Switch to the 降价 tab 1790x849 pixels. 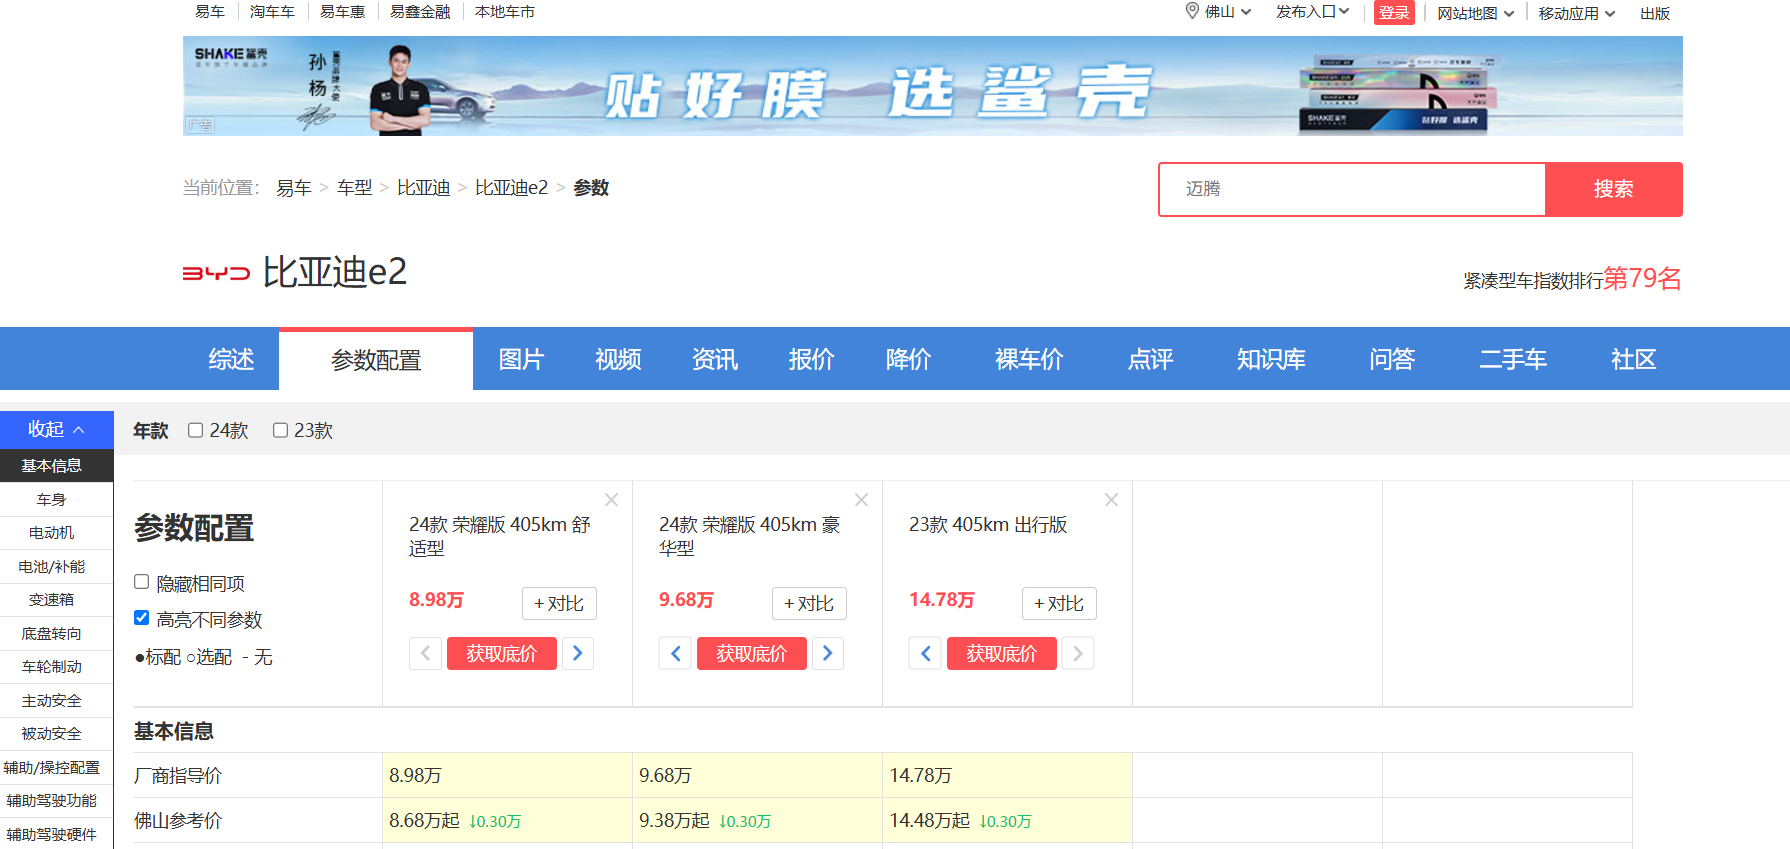908,359
